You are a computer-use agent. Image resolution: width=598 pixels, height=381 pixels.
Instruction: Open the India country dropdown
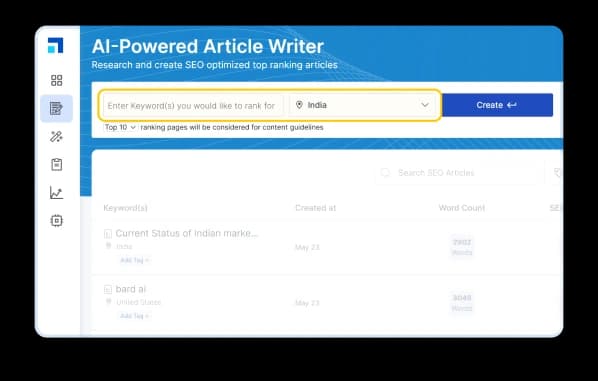[363, 105]
